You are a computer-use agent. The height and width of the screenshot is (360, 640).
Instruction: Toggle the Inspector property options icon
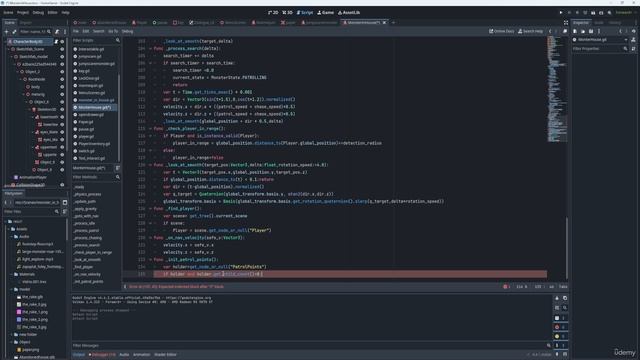633,49
